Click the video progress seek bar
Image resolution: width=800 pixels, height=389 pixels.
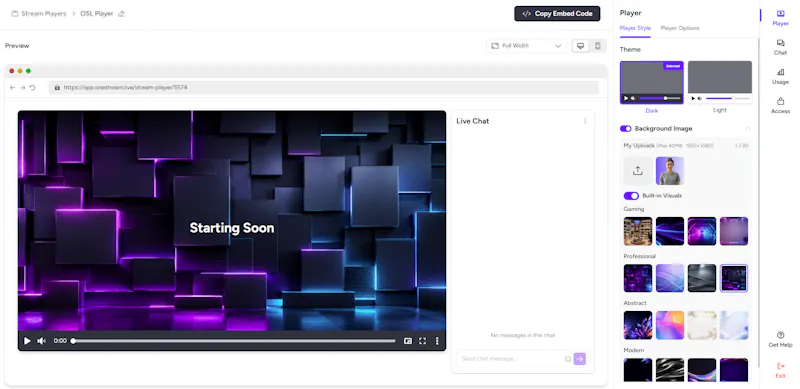(x=234, y=341)
